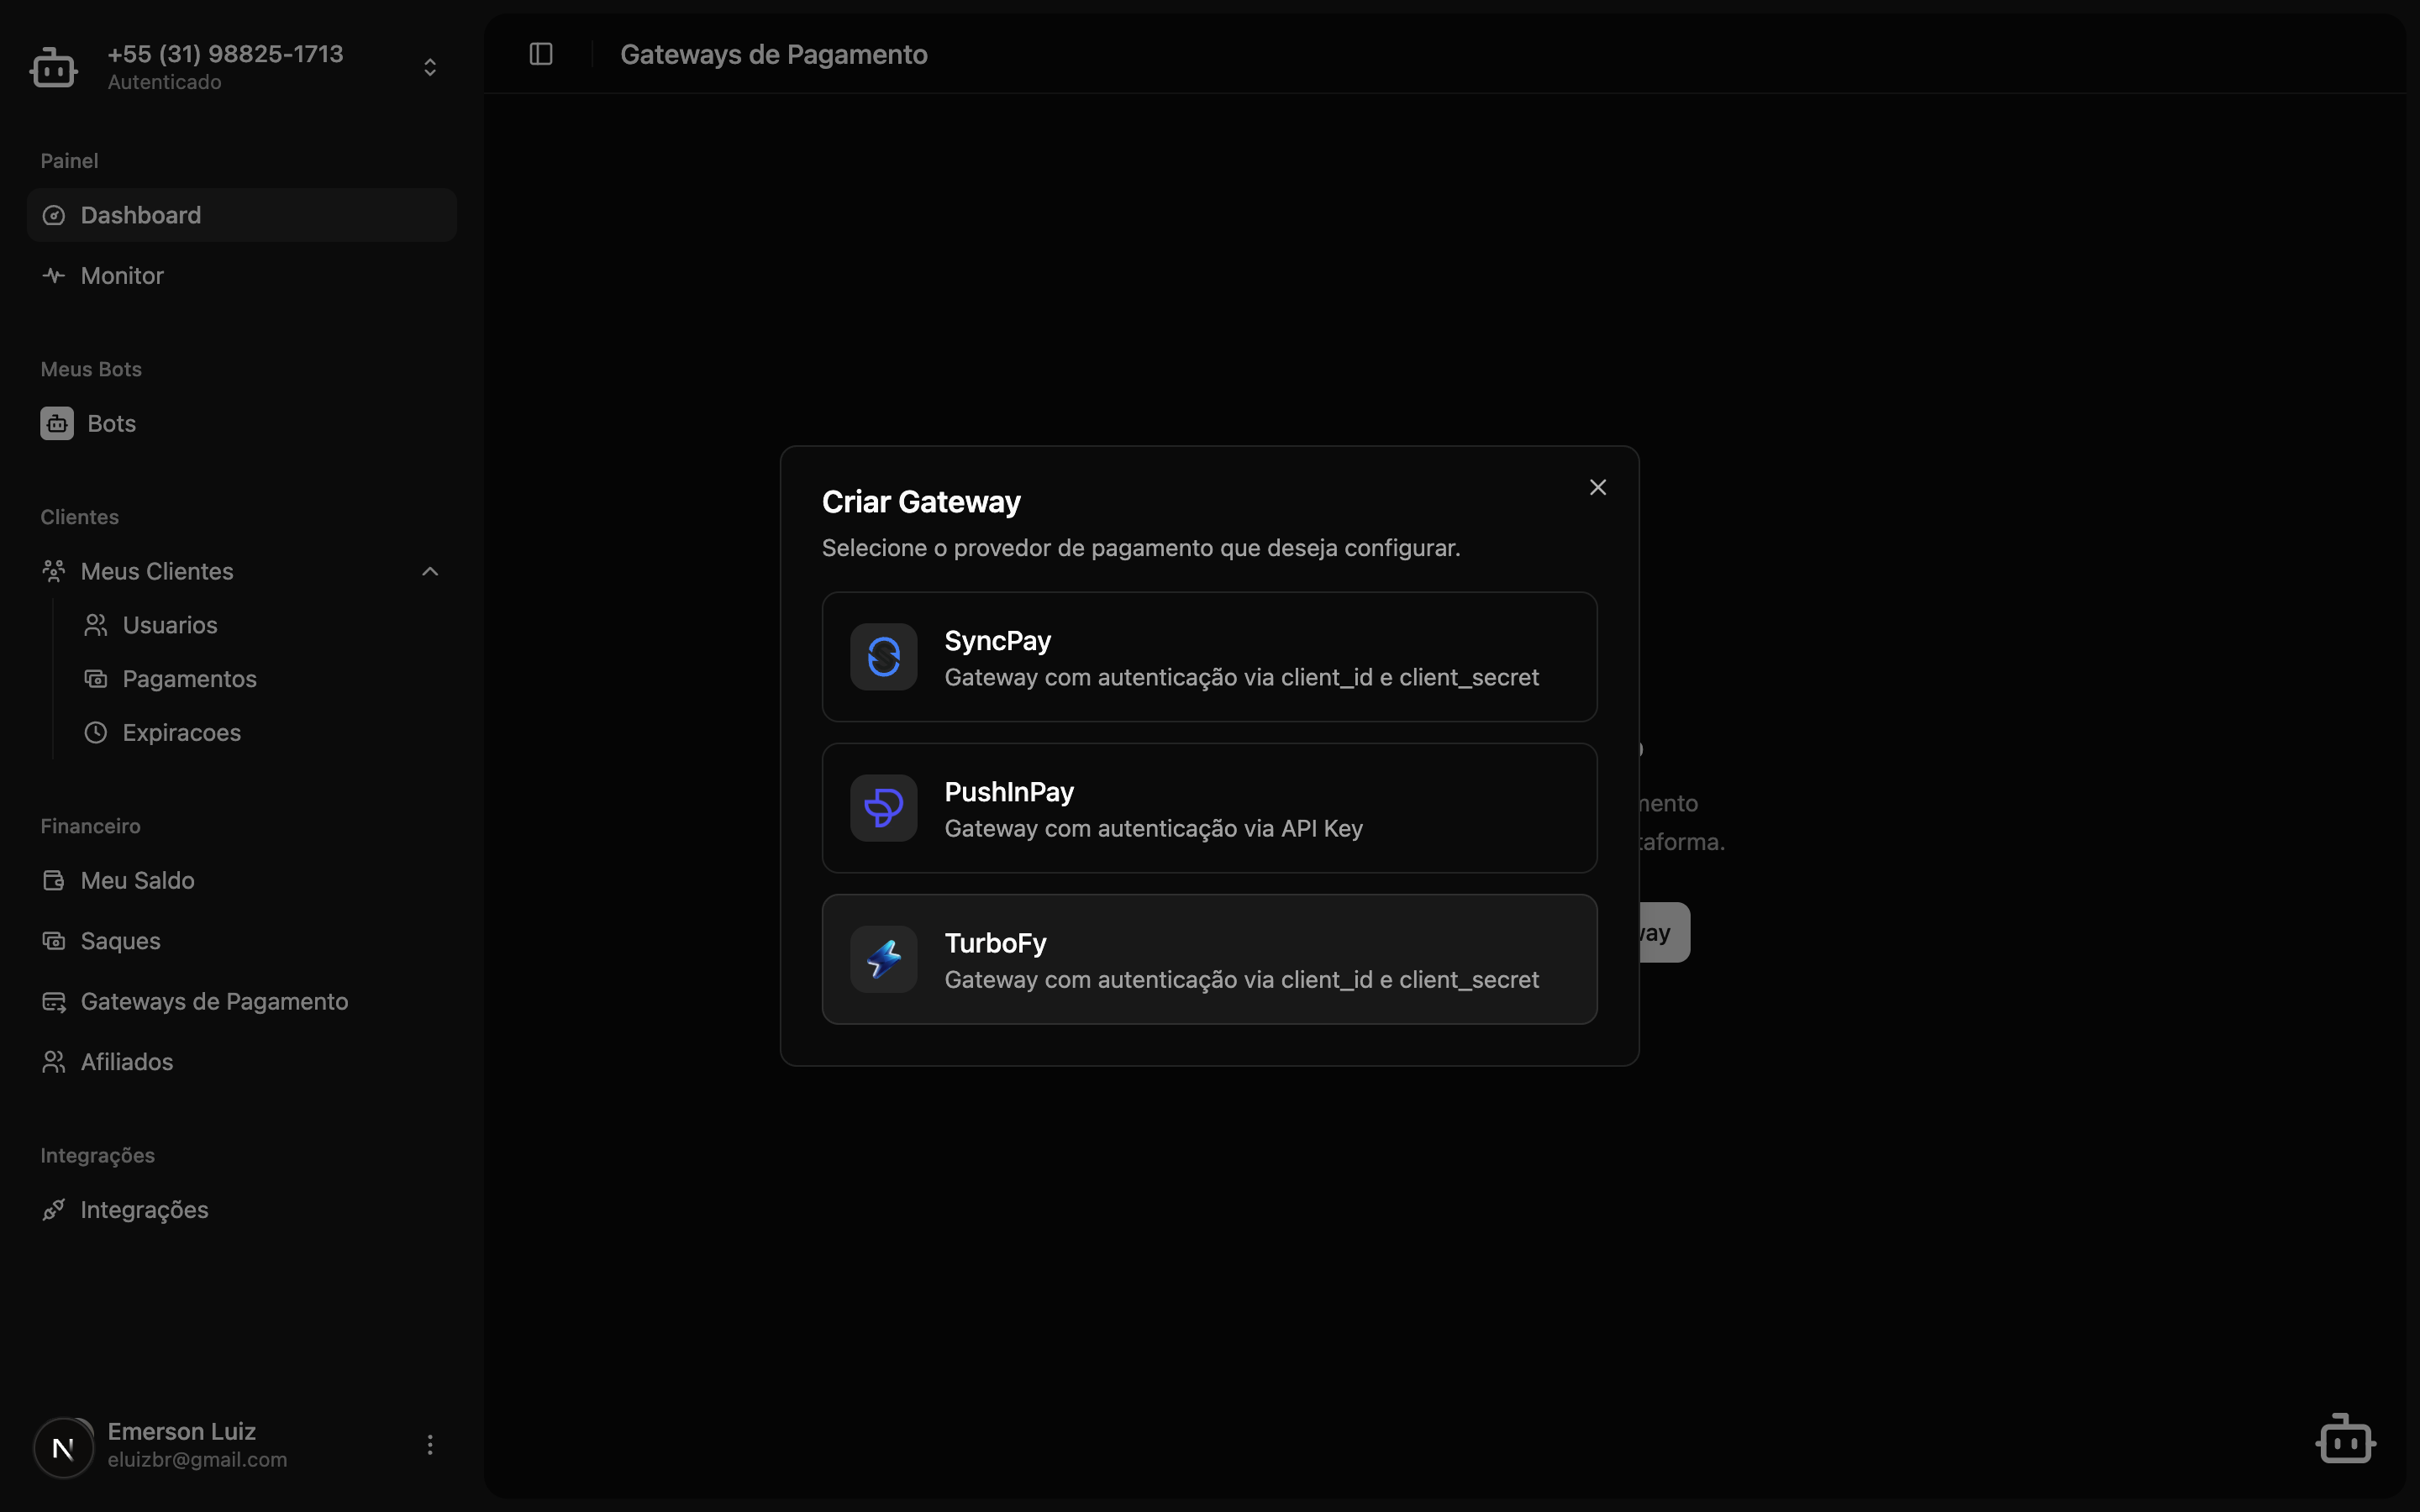Open Saques page
Viewport: 2420px width, 1512px height.
(x=242, y=941)
